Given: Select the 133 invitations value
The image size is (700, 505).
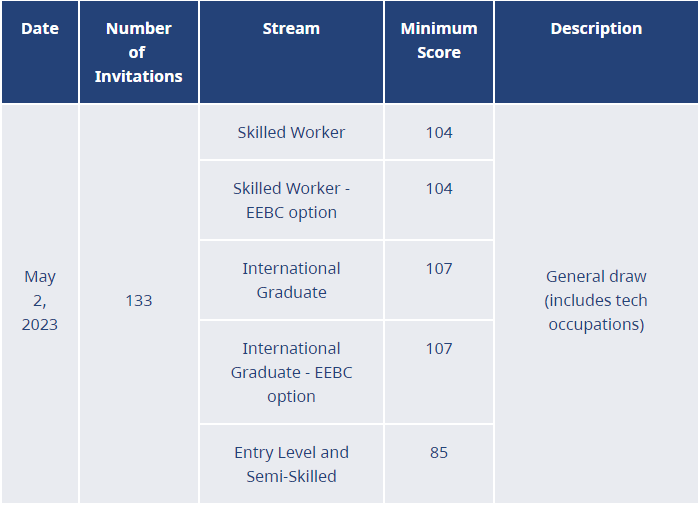Looking at the screenshot, I should pyautogui.click(x=138, y=300).
